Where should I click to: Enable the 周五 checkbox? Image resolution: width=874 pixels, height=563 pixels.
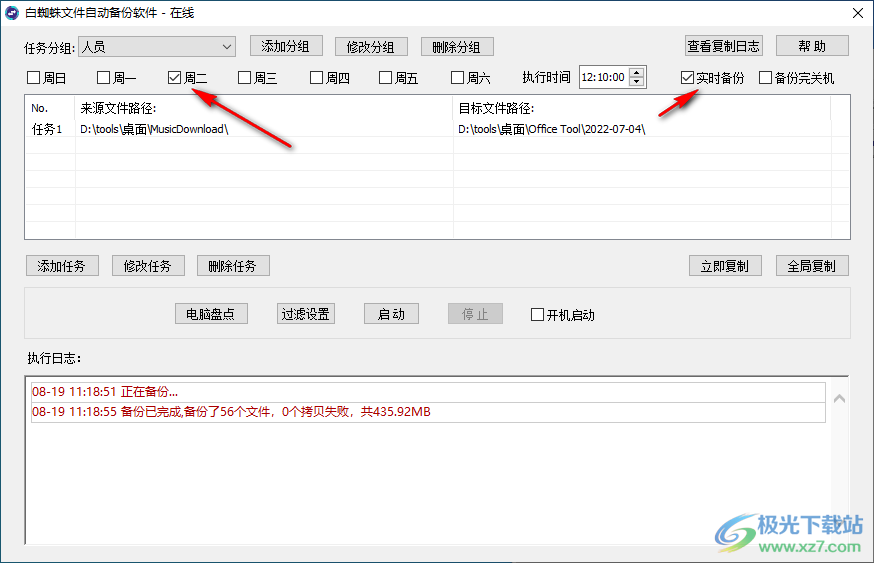pyautogui.click(x=385, y=77)
